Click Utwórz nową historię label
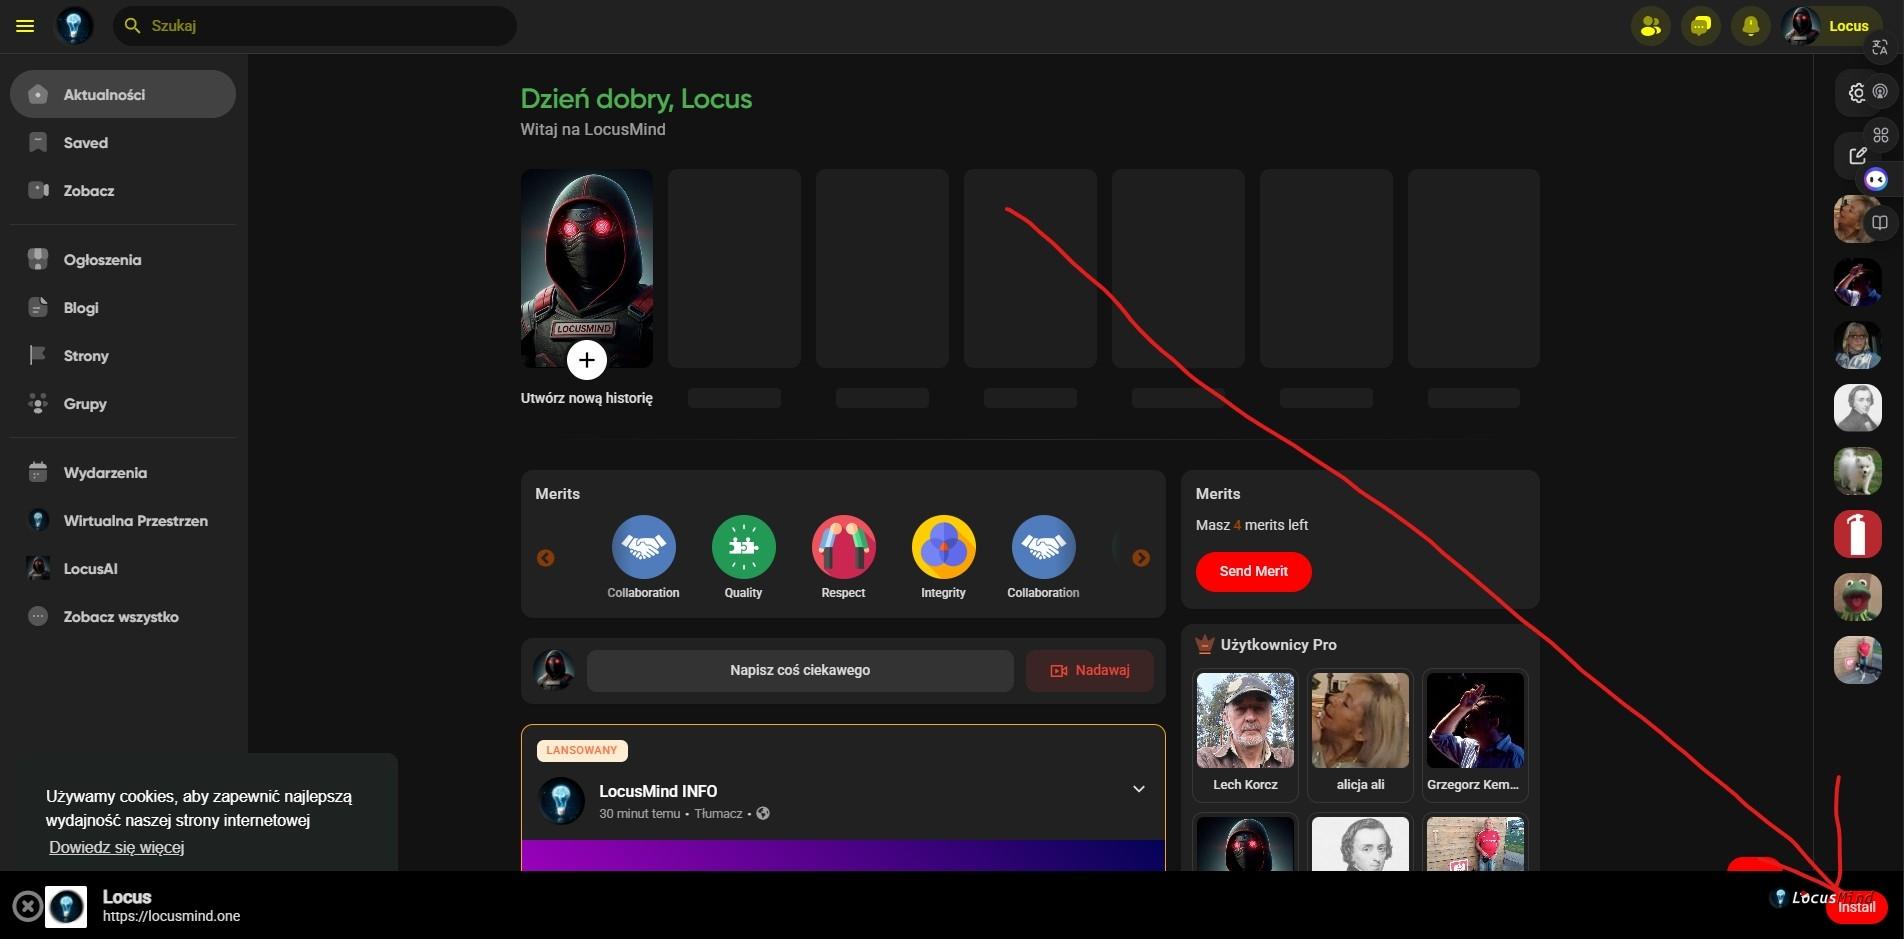Screen dimensions: 1904x939 pos(587,398)
